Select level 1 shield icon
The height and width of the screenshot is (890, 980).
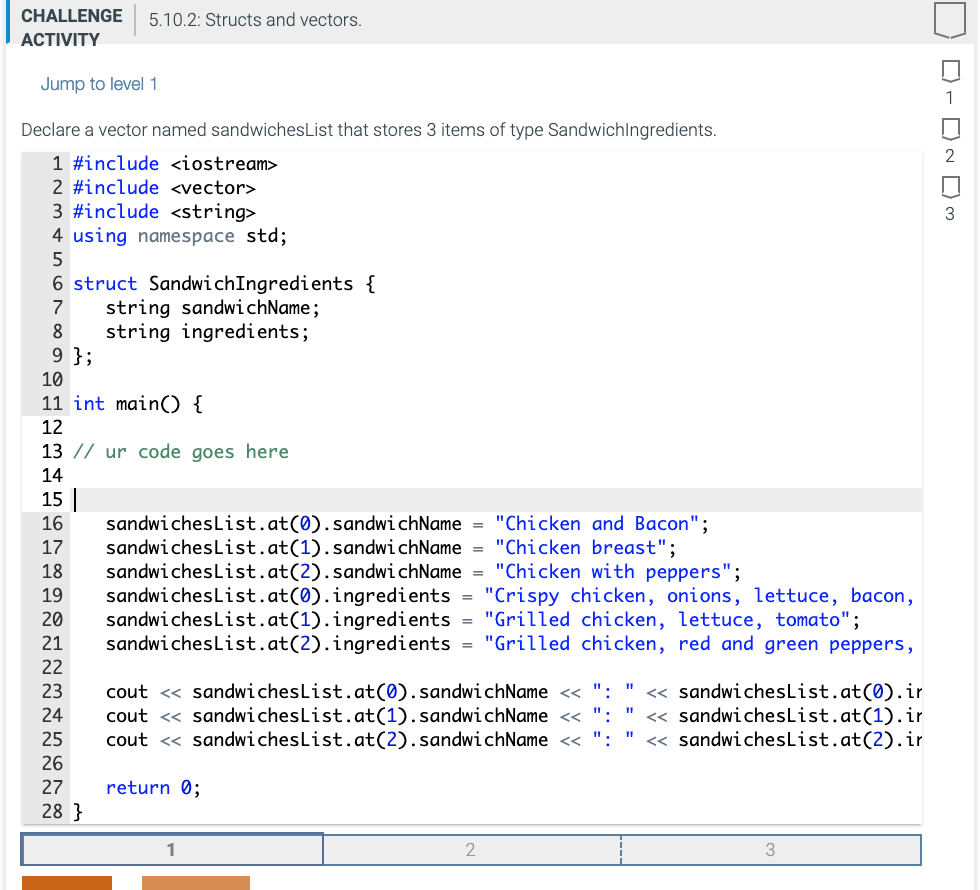tap(950, 71)
